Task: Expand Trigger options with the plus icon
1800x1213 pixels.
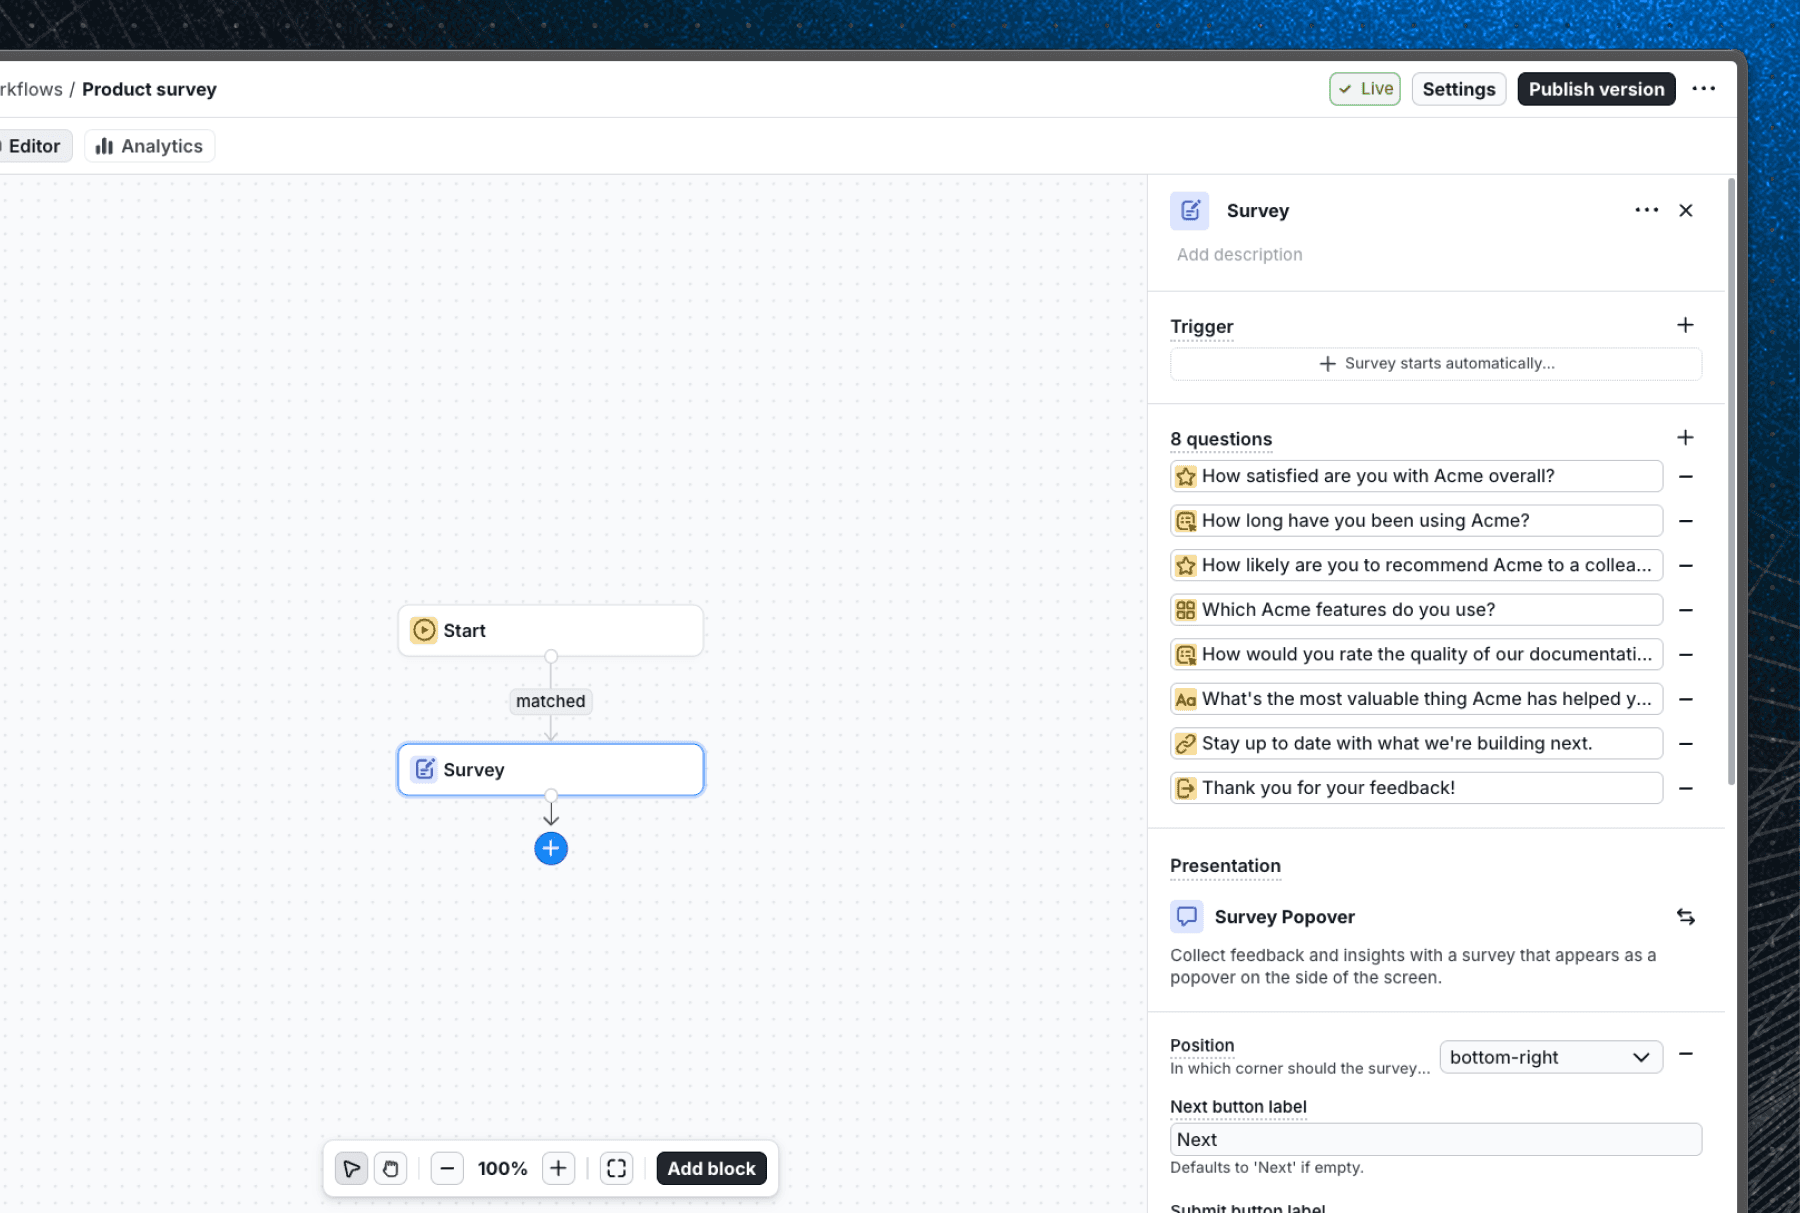Action: (x=1686, y=325)
